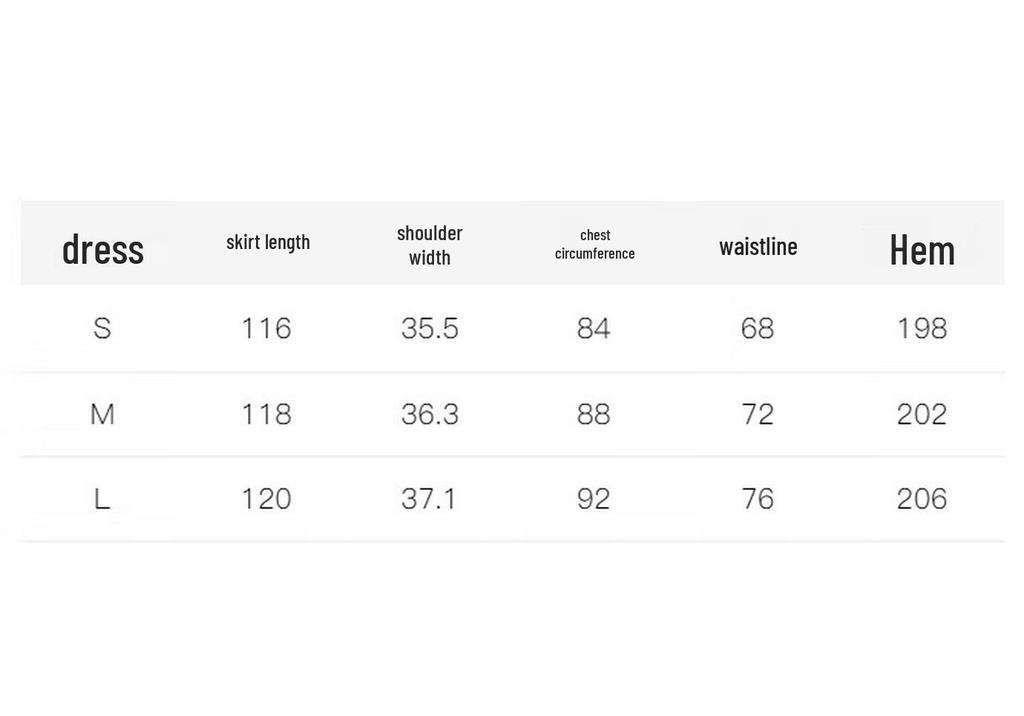
Task: Click waistline value 72
Action: (x=758, y=414)
